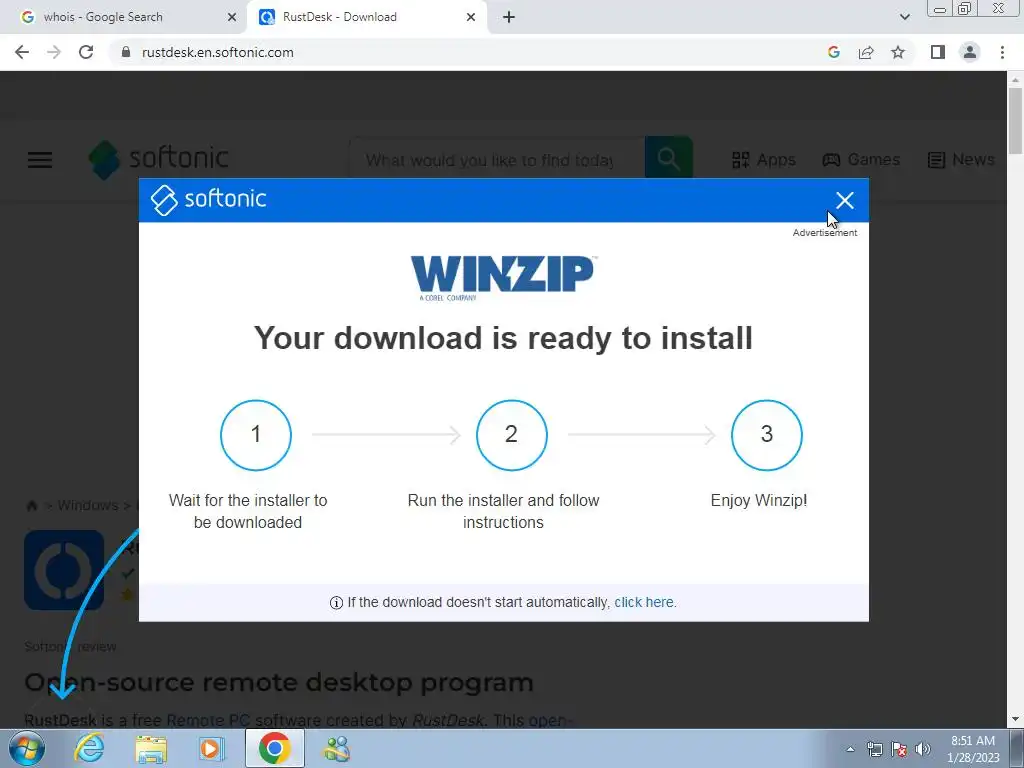Launch Internet Explorer from the taskbar
The height and width of the screenshot is (768, 1024).
pos(89,748)
